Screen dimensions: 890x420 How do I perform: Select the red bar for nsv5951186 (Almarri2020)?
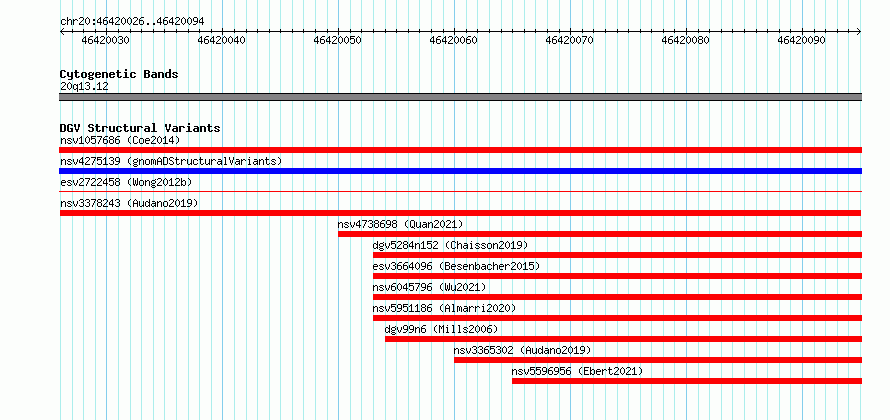point(617,318)
